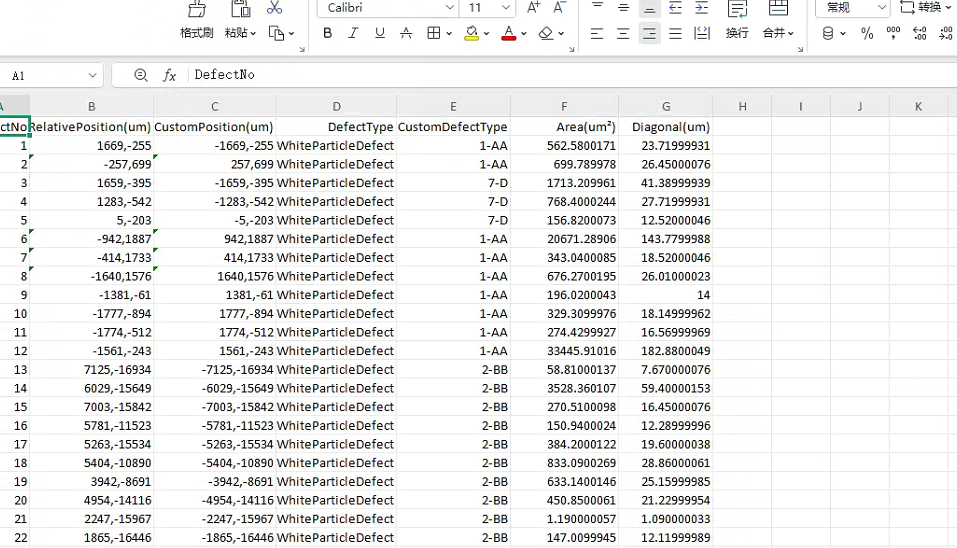Toggle bold formatting

(328, 33)
